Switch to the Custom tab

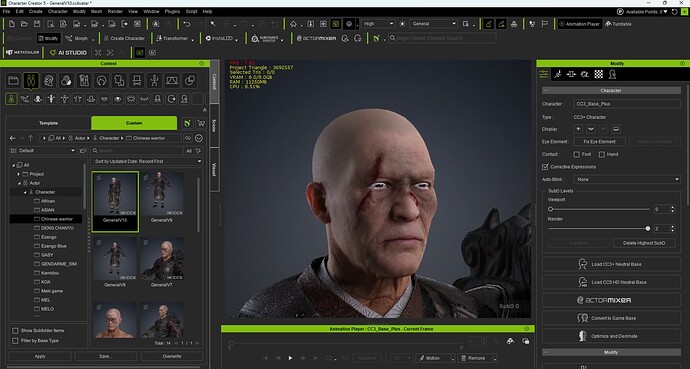click(134, 123)
